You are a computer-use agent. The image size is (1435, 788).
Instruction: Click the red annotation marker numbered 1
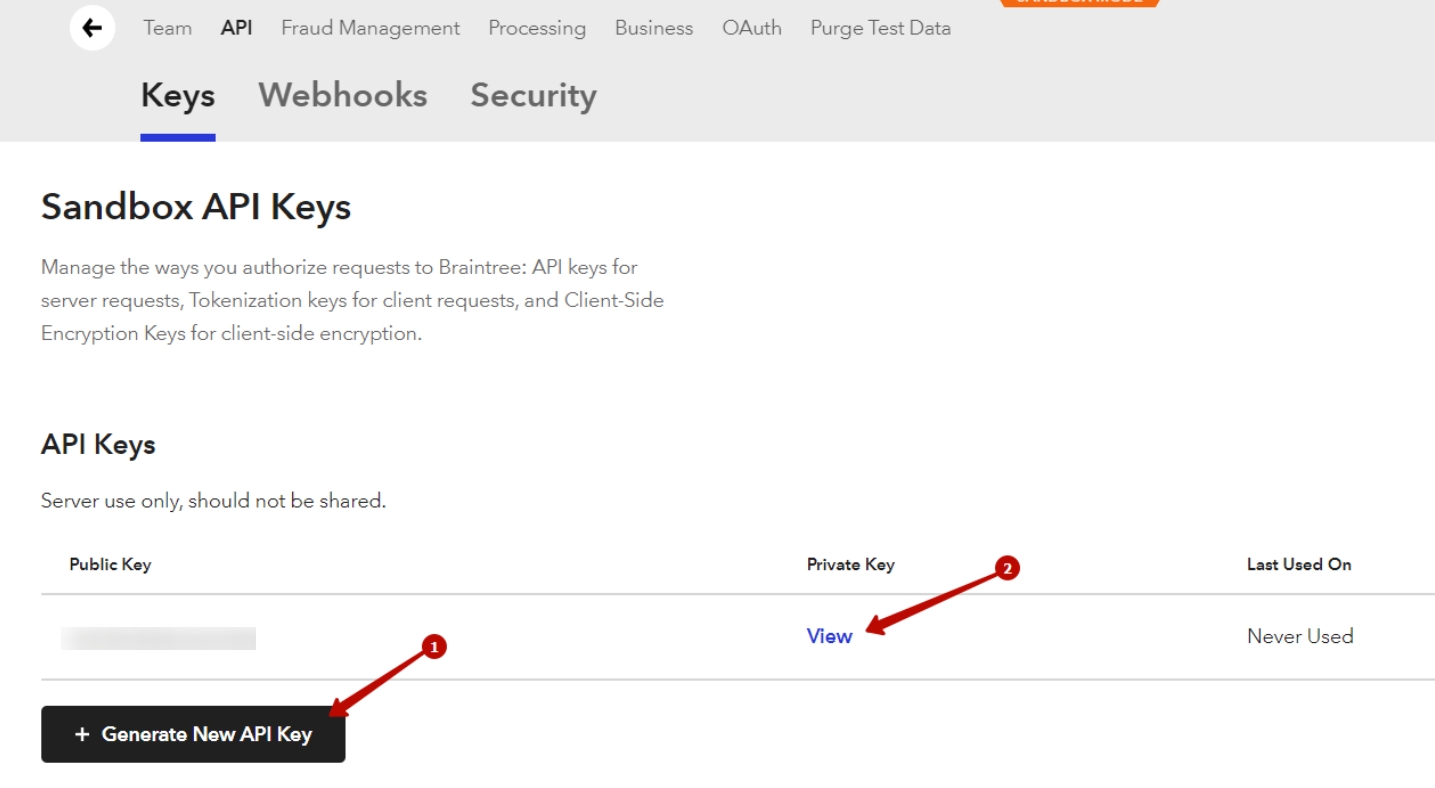click(433, 648)
